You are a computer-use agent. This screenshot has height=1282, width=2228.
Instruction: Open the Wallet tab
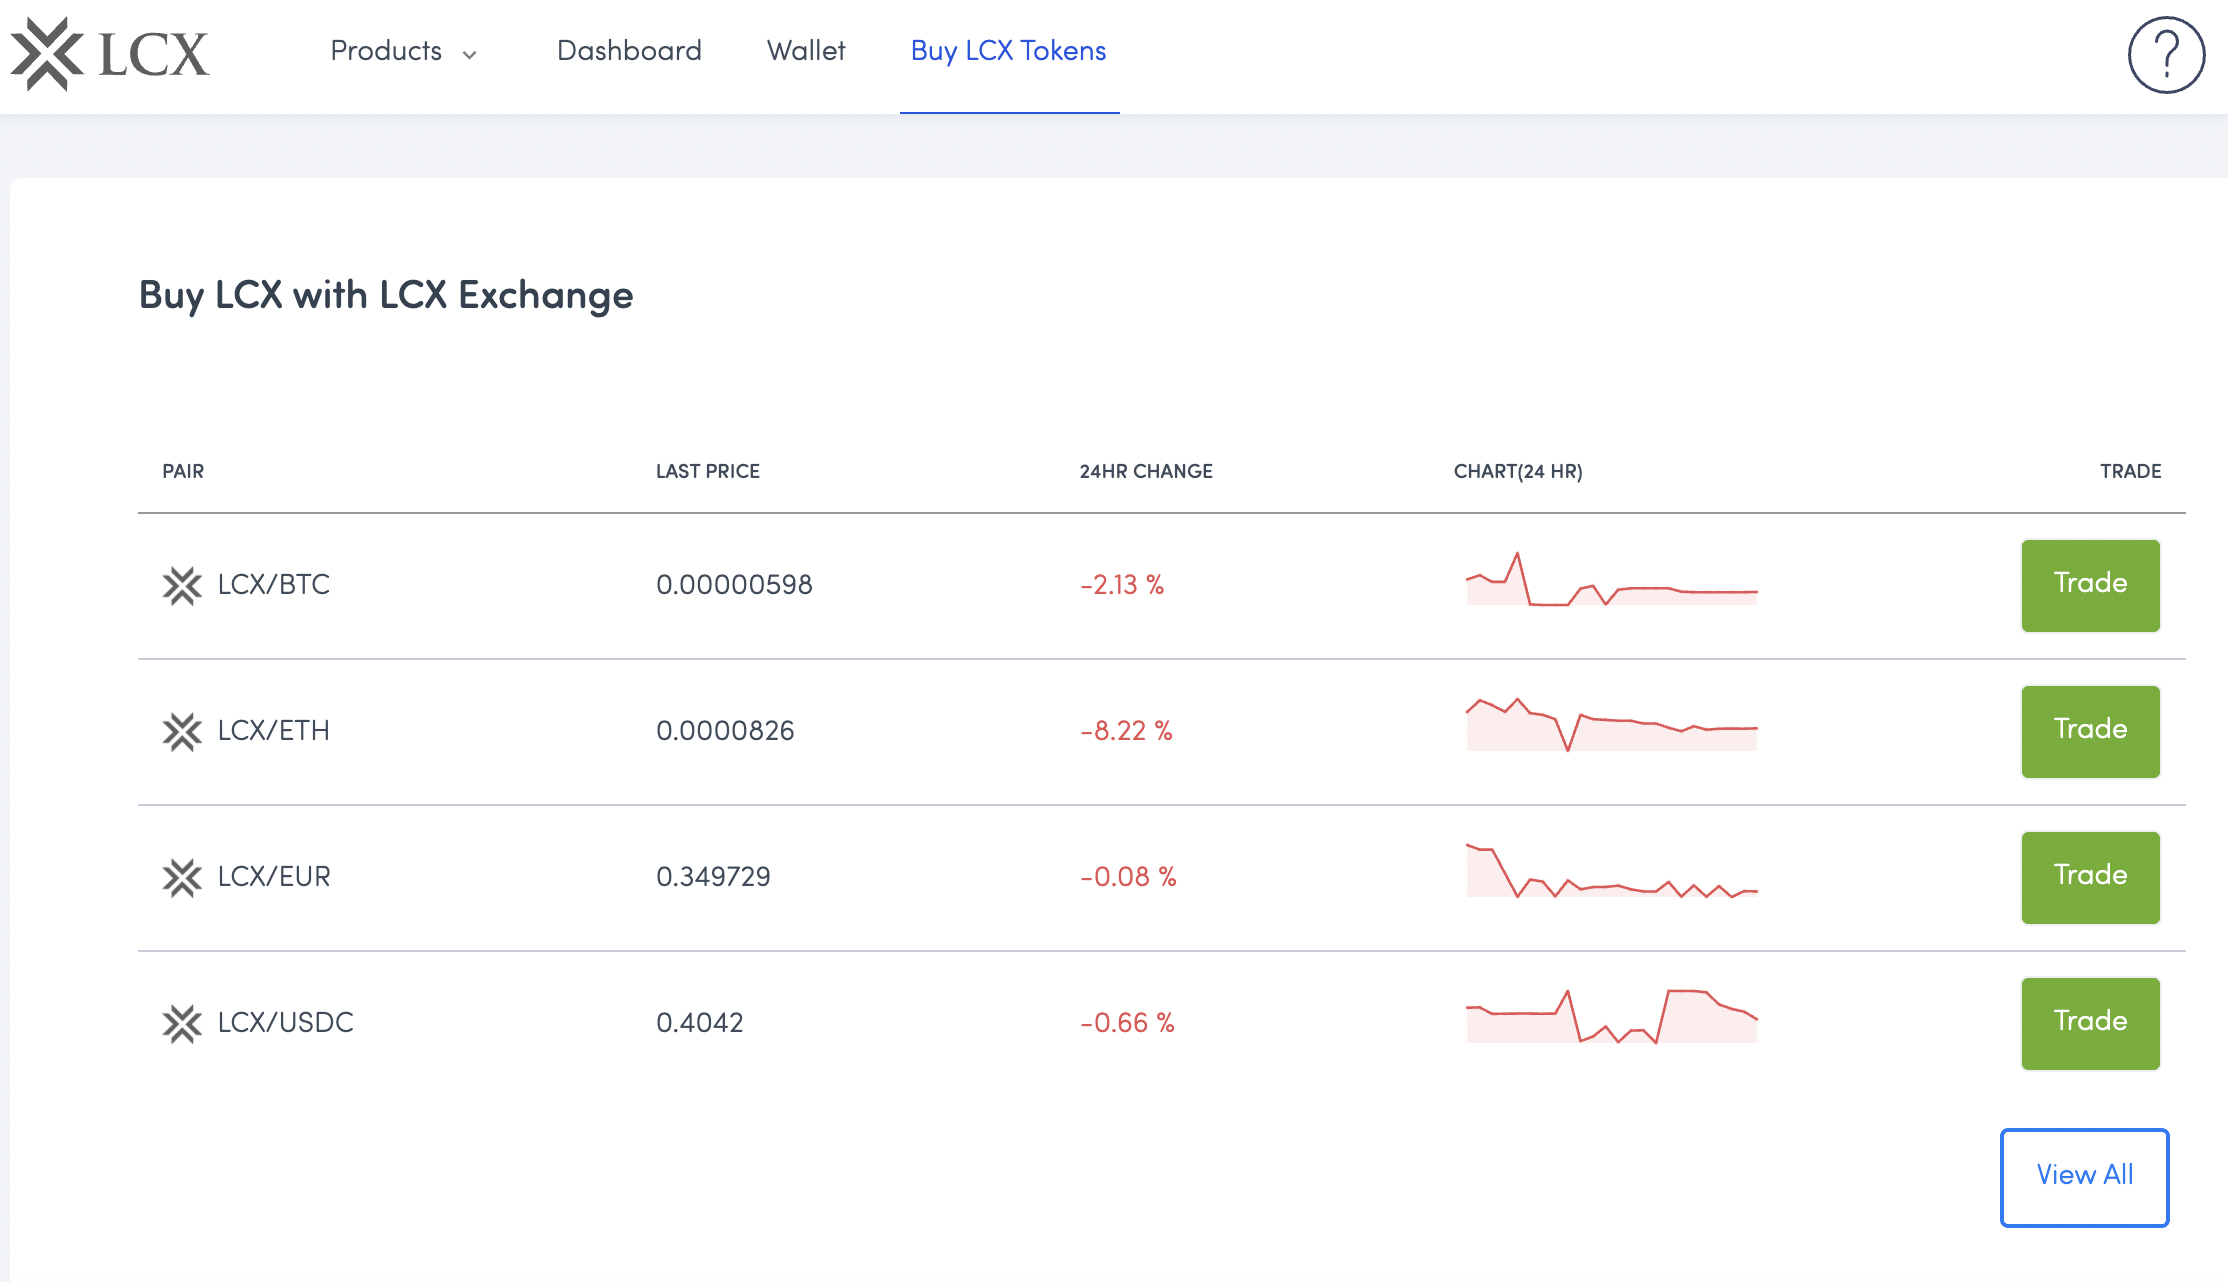coord(806,51)
